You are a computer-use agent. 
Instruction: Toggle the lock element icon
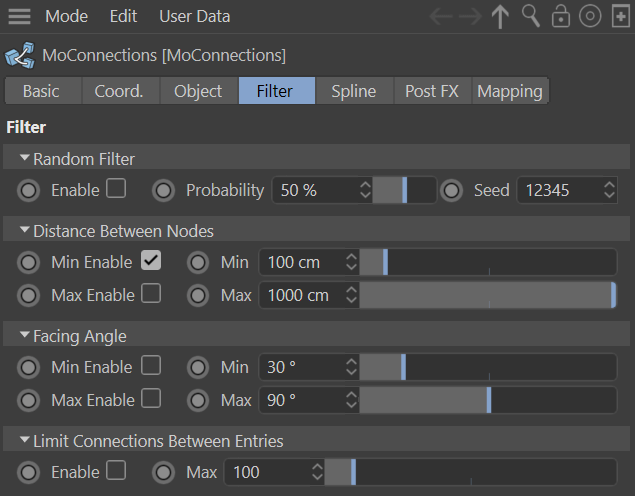point(561,17)
